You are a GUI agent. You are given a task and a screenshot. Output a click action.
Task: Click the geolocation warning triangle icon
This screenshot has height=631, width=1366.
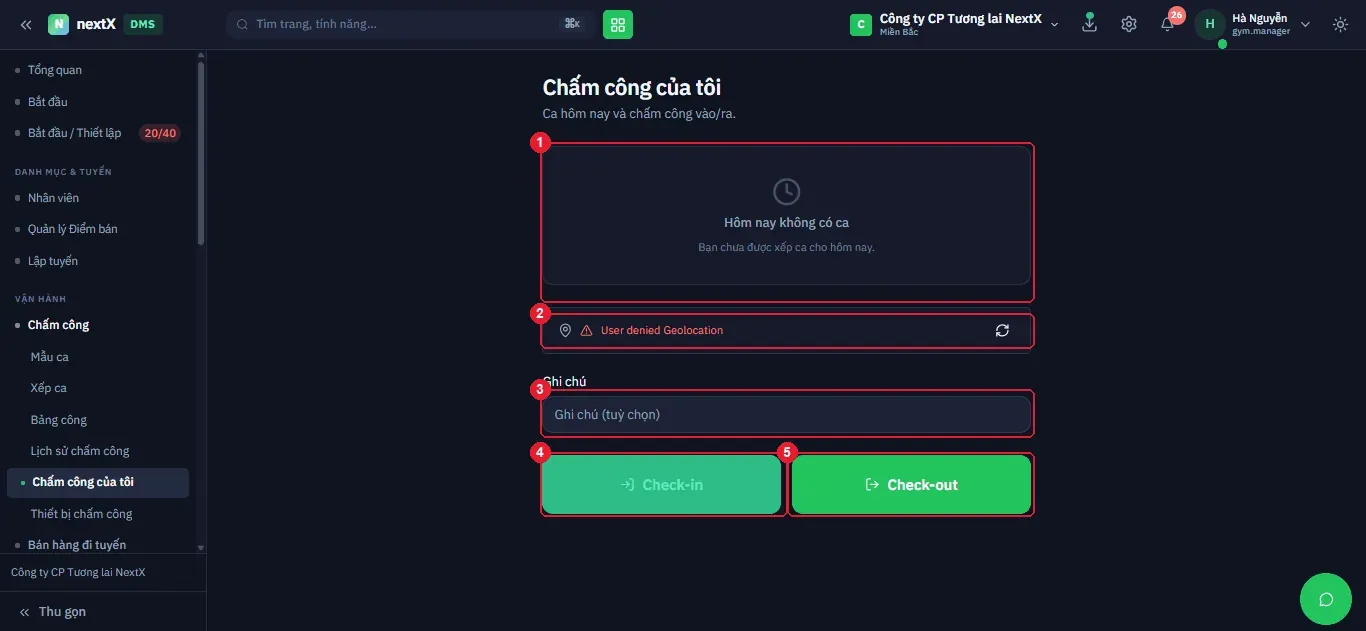[x=587, y=330]
